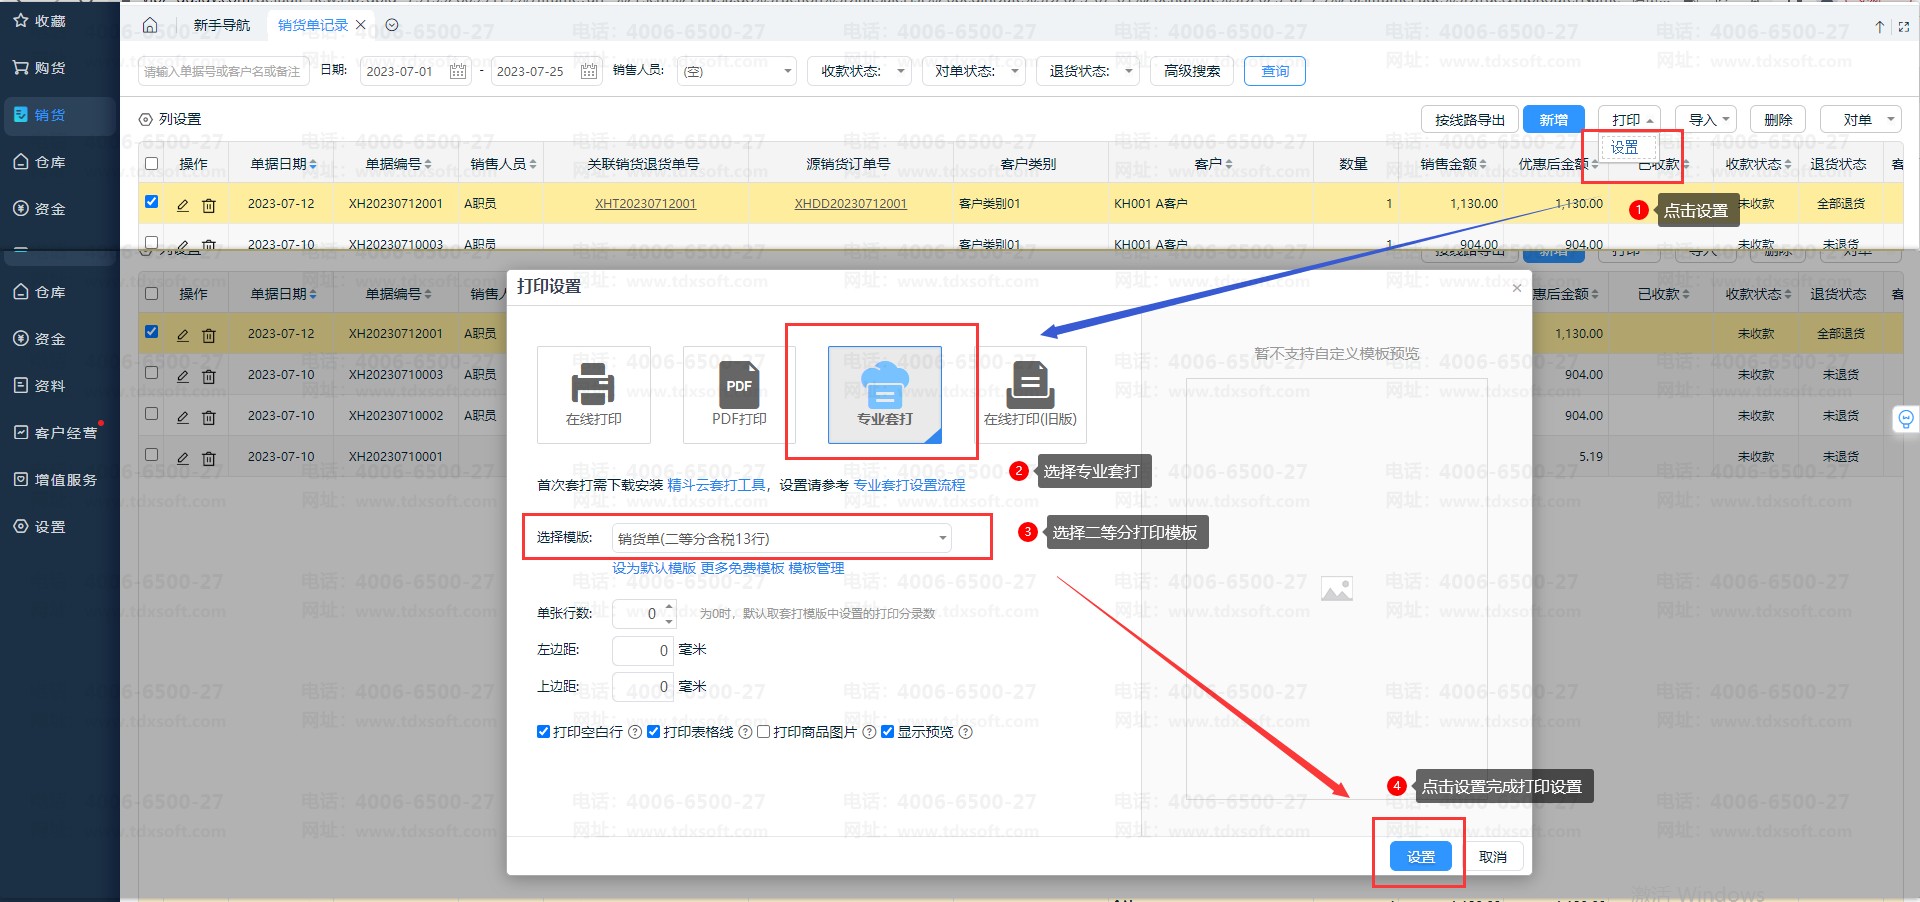Open the 专业套打设置流程 link
Screen dimensions: 1920x902
[909, 485]
